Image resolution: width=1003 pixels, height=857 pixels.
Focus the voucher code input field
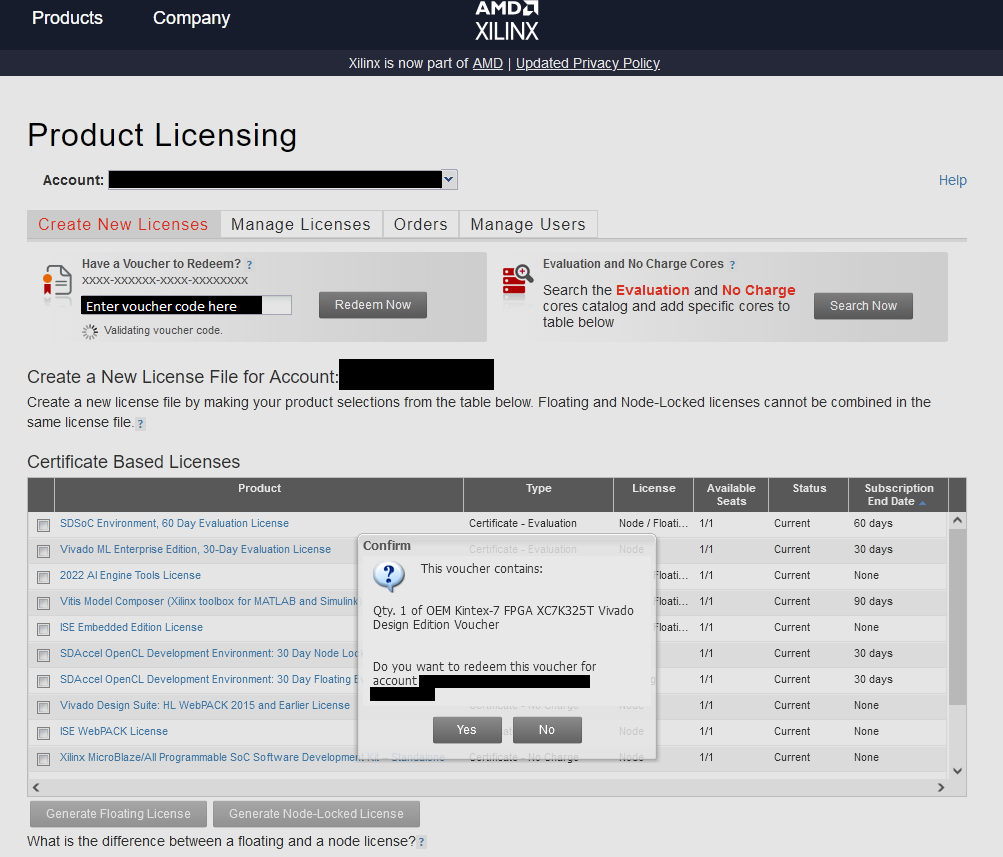[x=186, y=306]
